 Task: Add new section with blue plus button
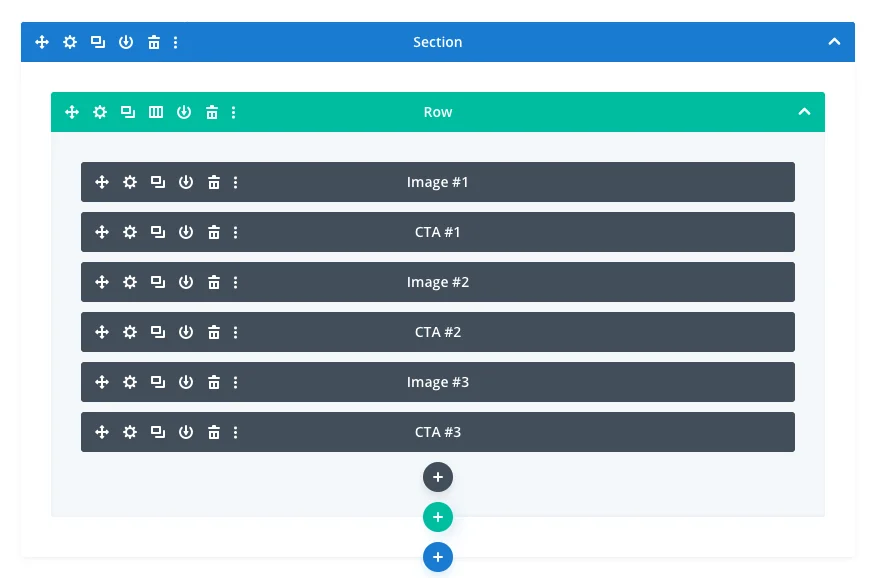438,557
